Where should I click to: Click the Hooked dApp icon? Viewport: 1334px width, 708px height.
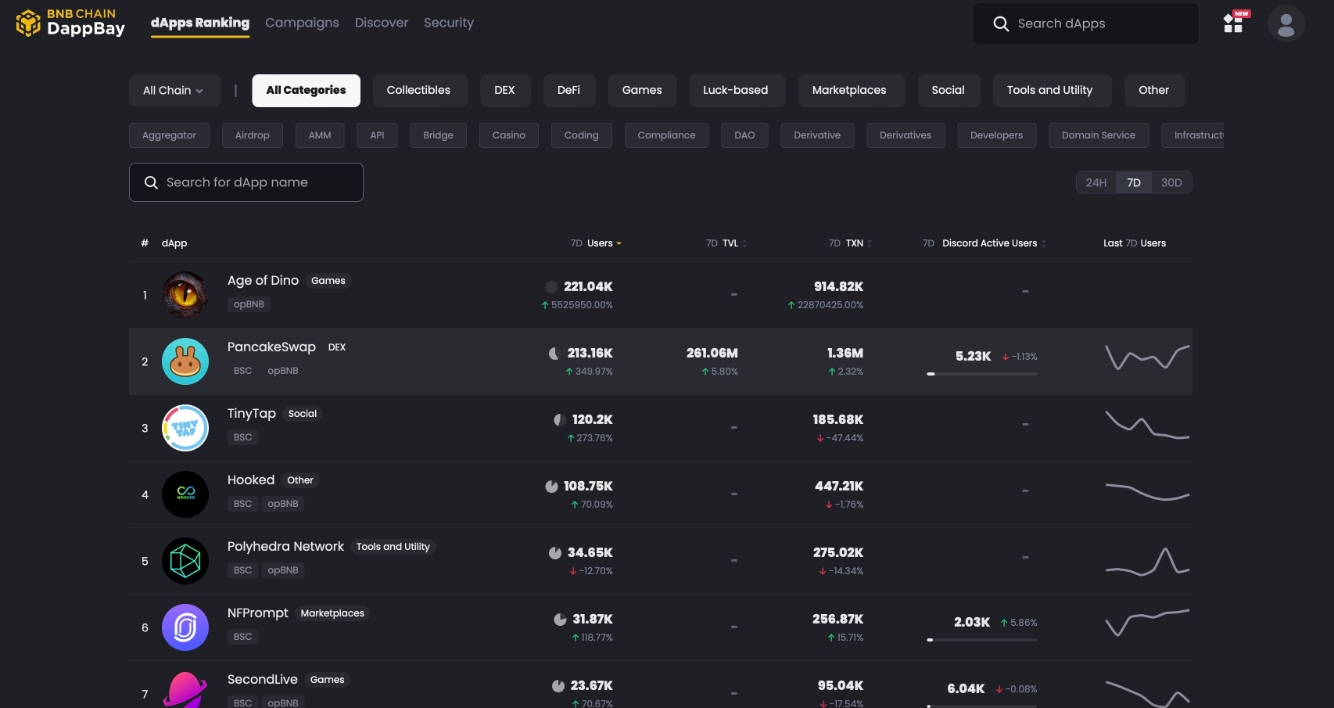coord(185,494)
